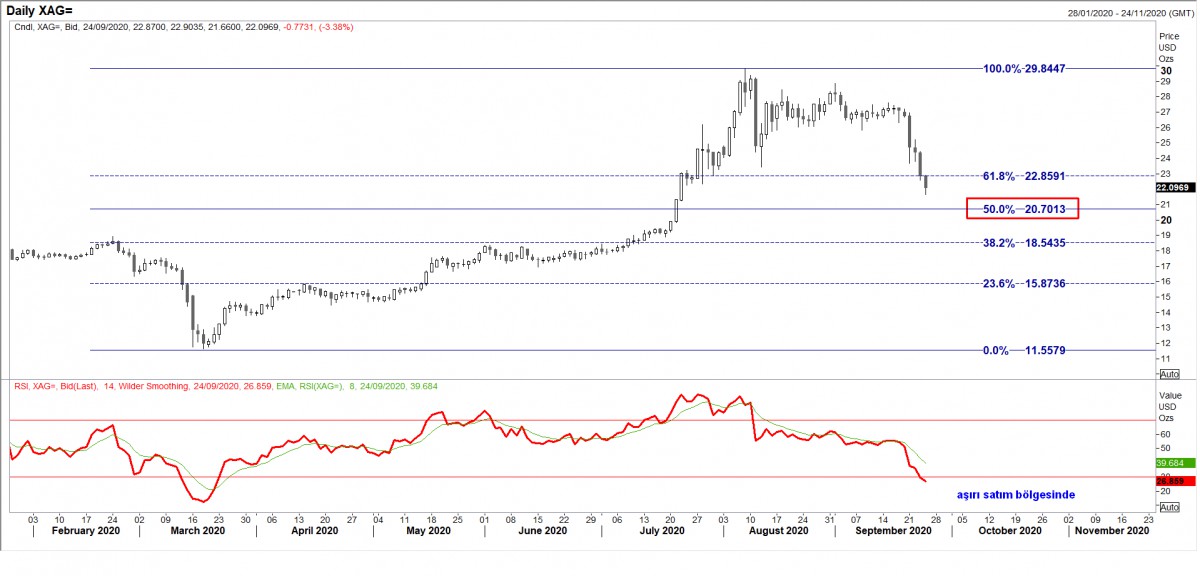Click the 'aşırı satım bölgesinde' annotation text

(x=1016, y=495)
